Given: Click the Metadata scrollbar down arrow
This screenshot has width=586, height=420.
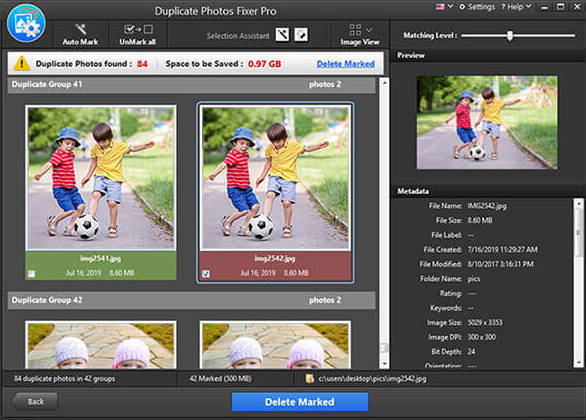Looking at the screenshot, I should [579, 362].
